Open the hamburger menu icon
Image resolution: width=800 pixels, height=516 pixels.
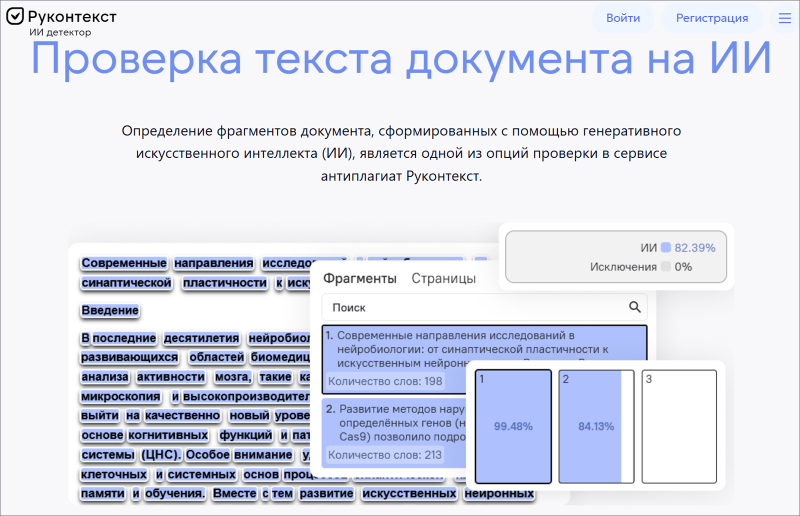coord(785,18)
